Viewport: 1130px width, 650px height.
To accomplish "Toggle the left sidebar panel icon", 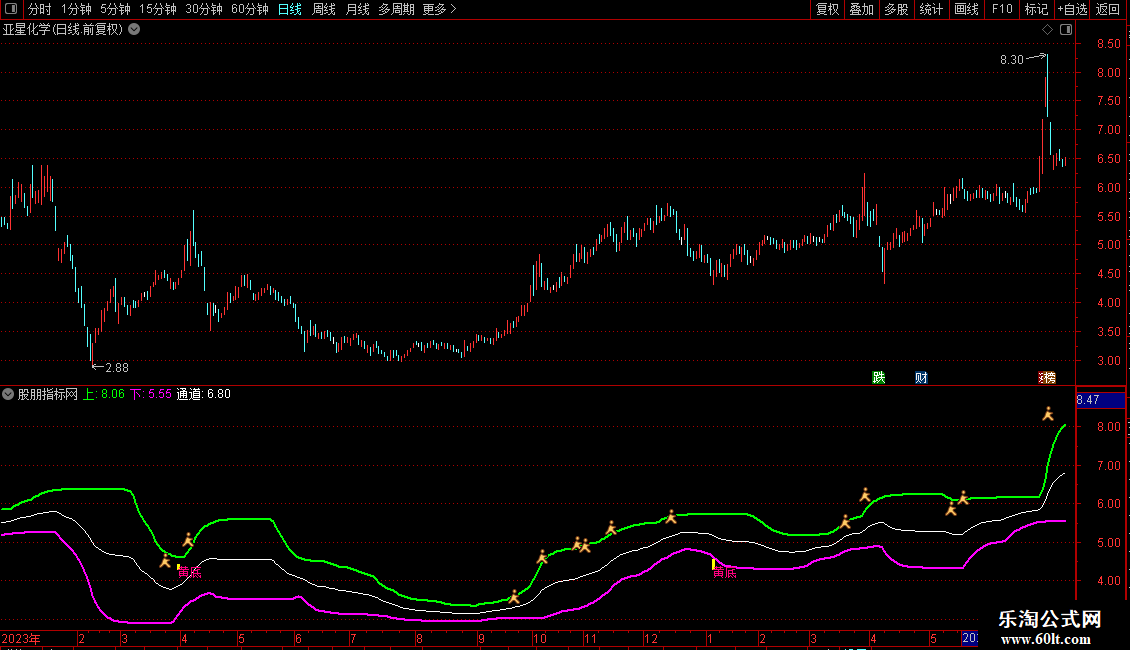I will tap(11, 9).
